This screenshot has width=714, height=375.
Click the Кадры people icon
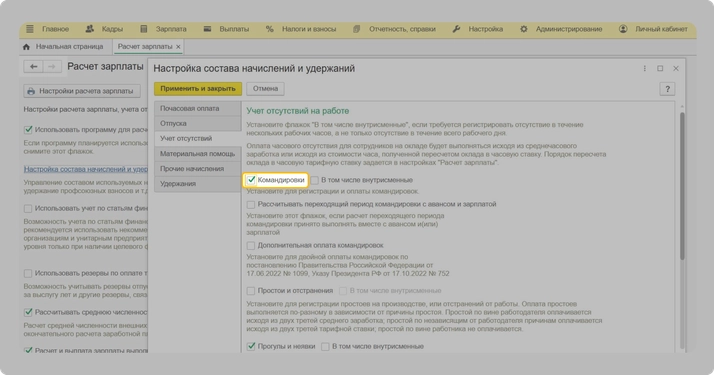tap(90, 29)
